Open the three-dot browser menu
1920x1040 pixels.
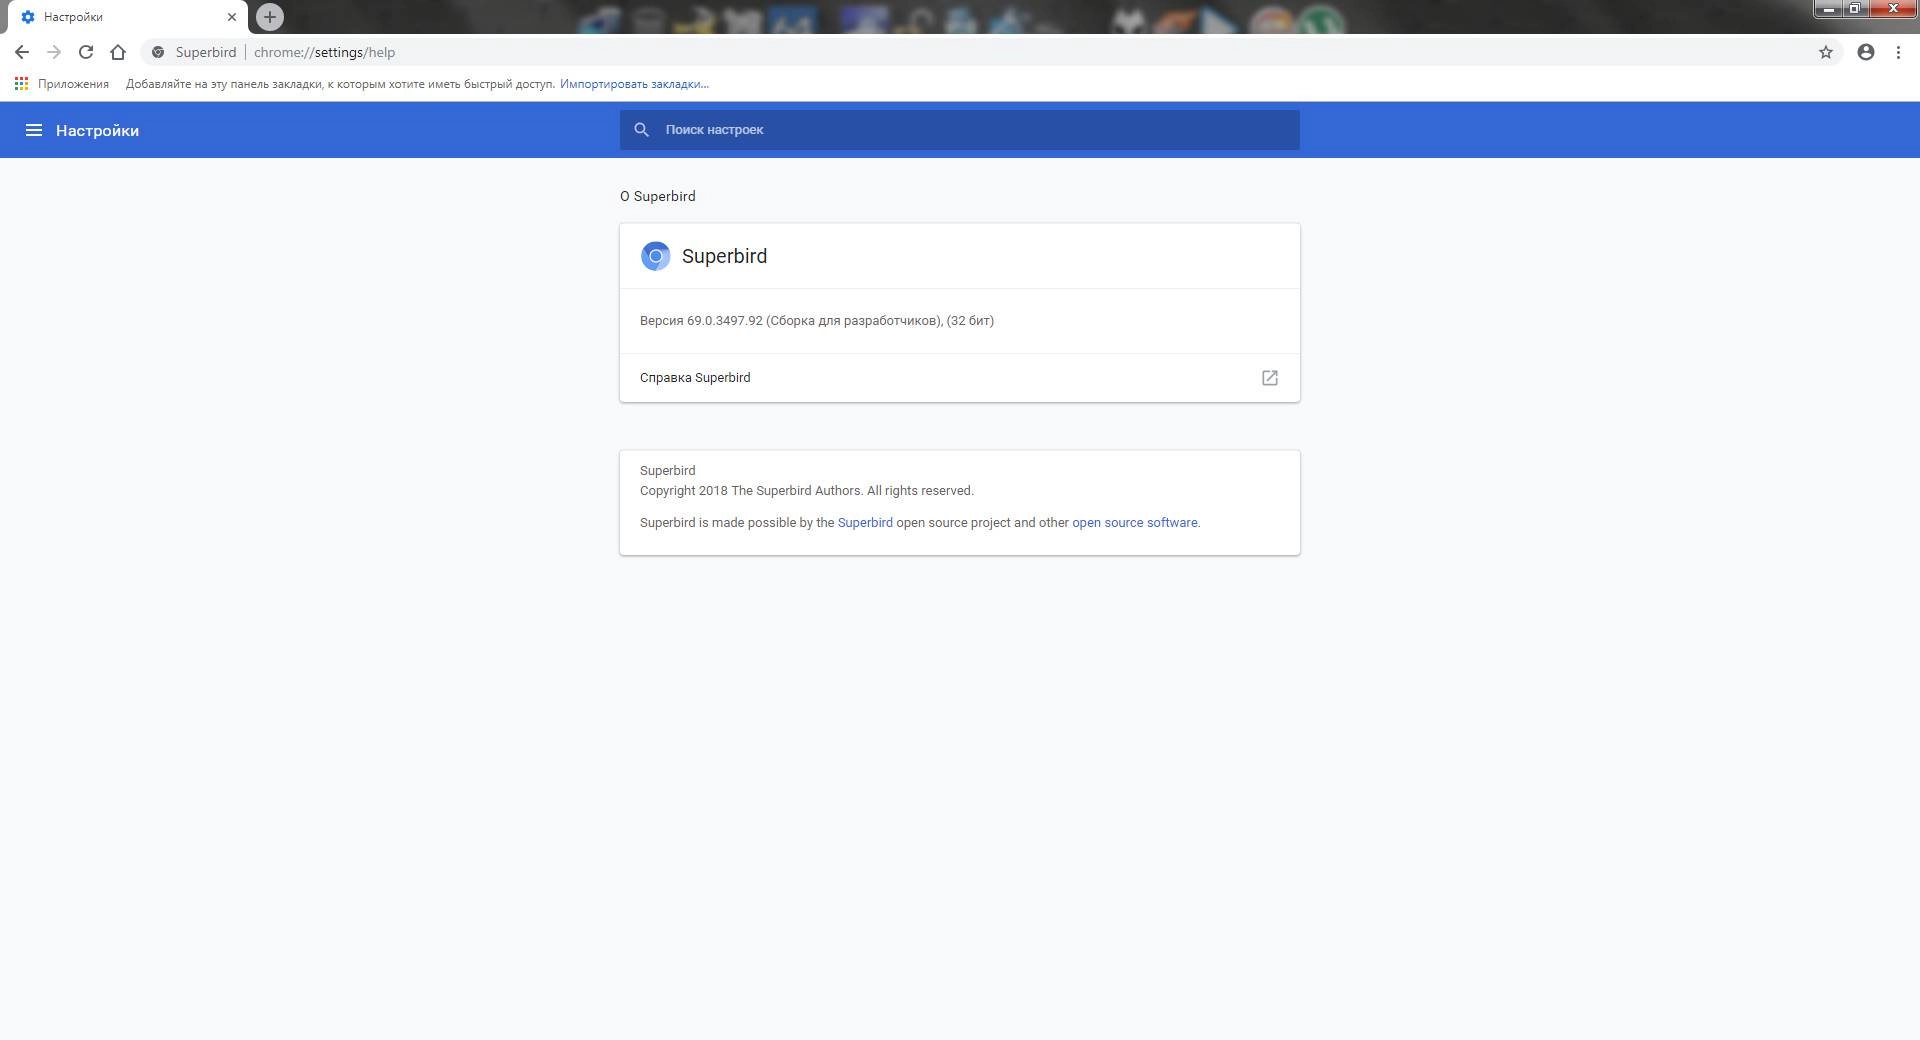point(1898,52)
